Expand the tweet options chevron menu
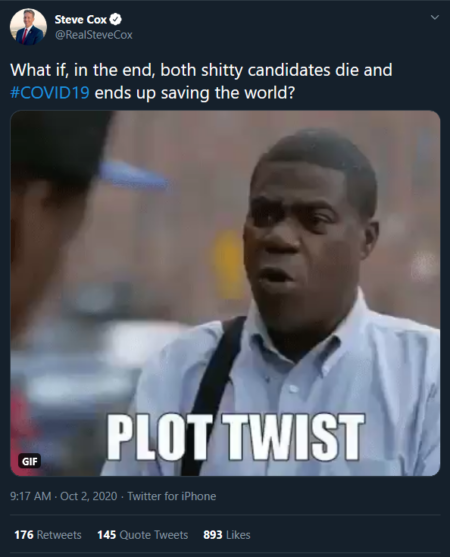450x557 pixels. [x=434, y=17]
